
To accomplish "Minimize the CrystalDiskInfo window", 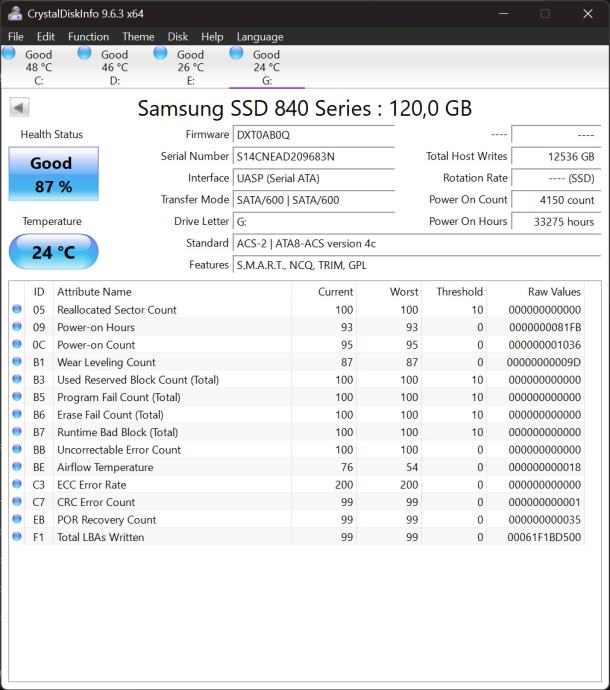I will 503,13.
